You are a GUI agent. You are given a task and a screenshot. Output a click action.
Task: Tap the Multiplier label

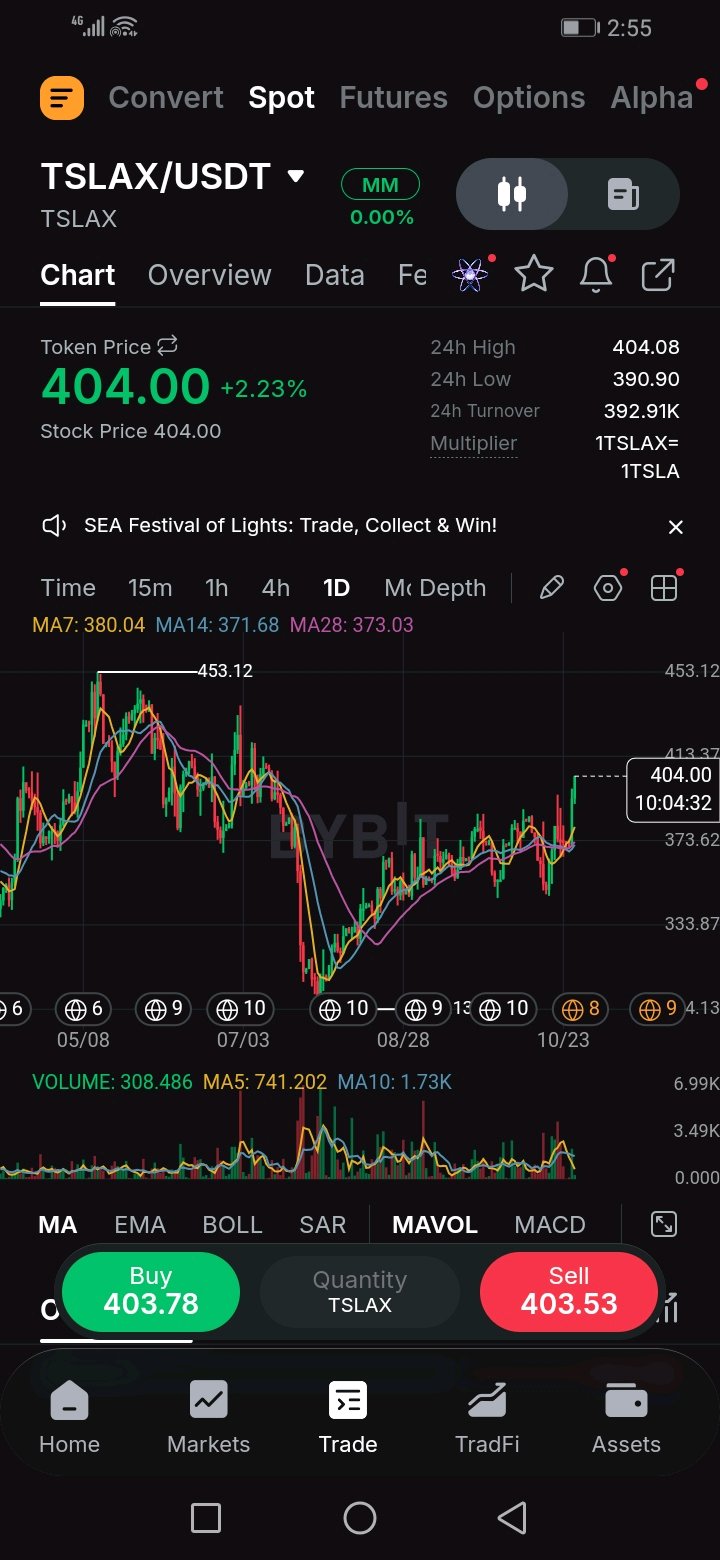(x=474, y=443)
